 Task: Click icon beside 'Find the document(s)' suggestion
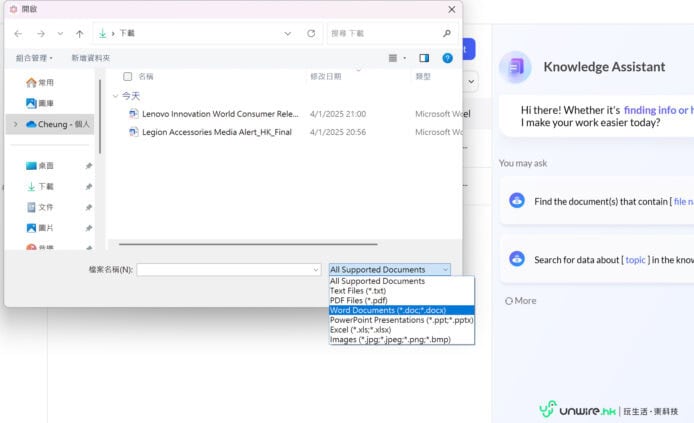(x=517, y=200)
